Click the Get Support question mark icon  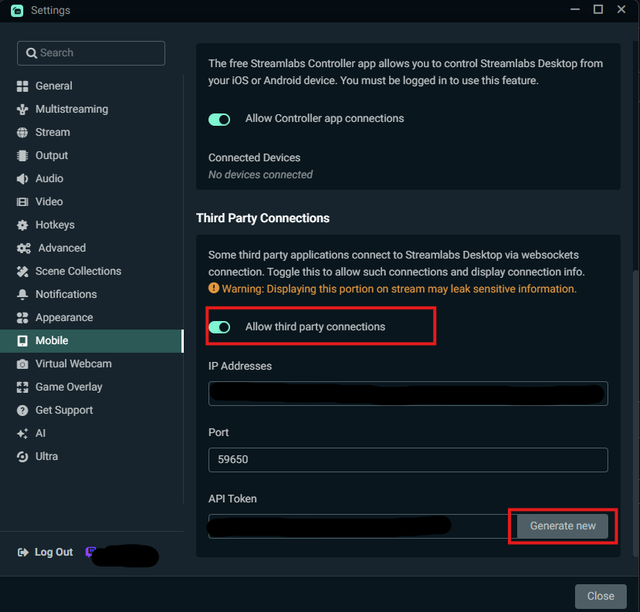[x=22, y=410]
